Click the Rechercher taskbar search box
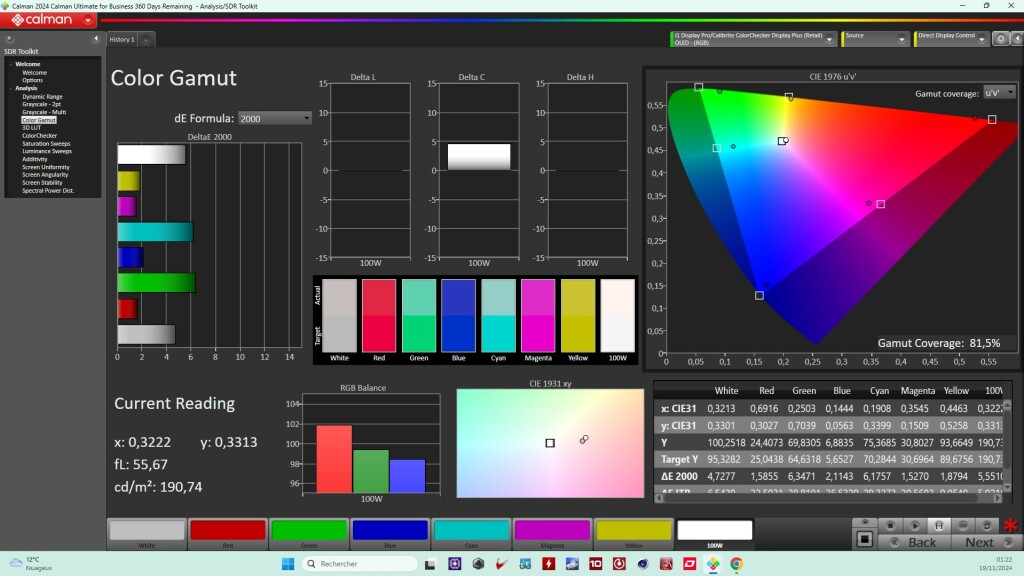This screenshot has height=576, width=1024. point(359,564)
